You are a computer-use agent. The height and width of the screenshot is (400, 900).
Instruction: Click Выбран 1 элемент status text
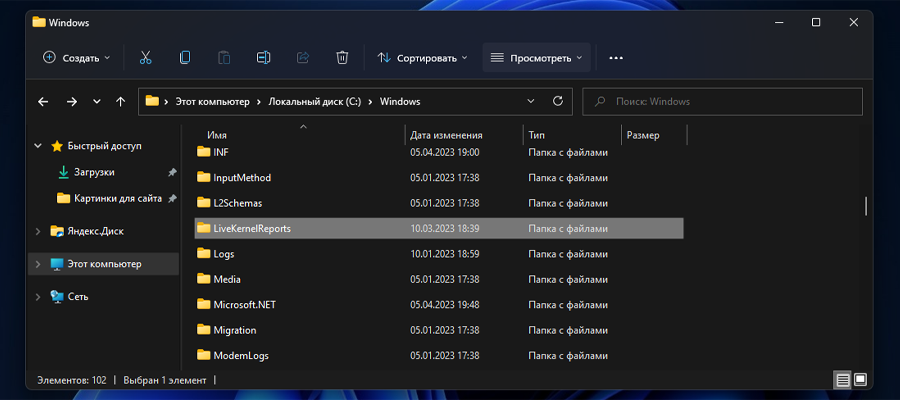click(164, 380)
